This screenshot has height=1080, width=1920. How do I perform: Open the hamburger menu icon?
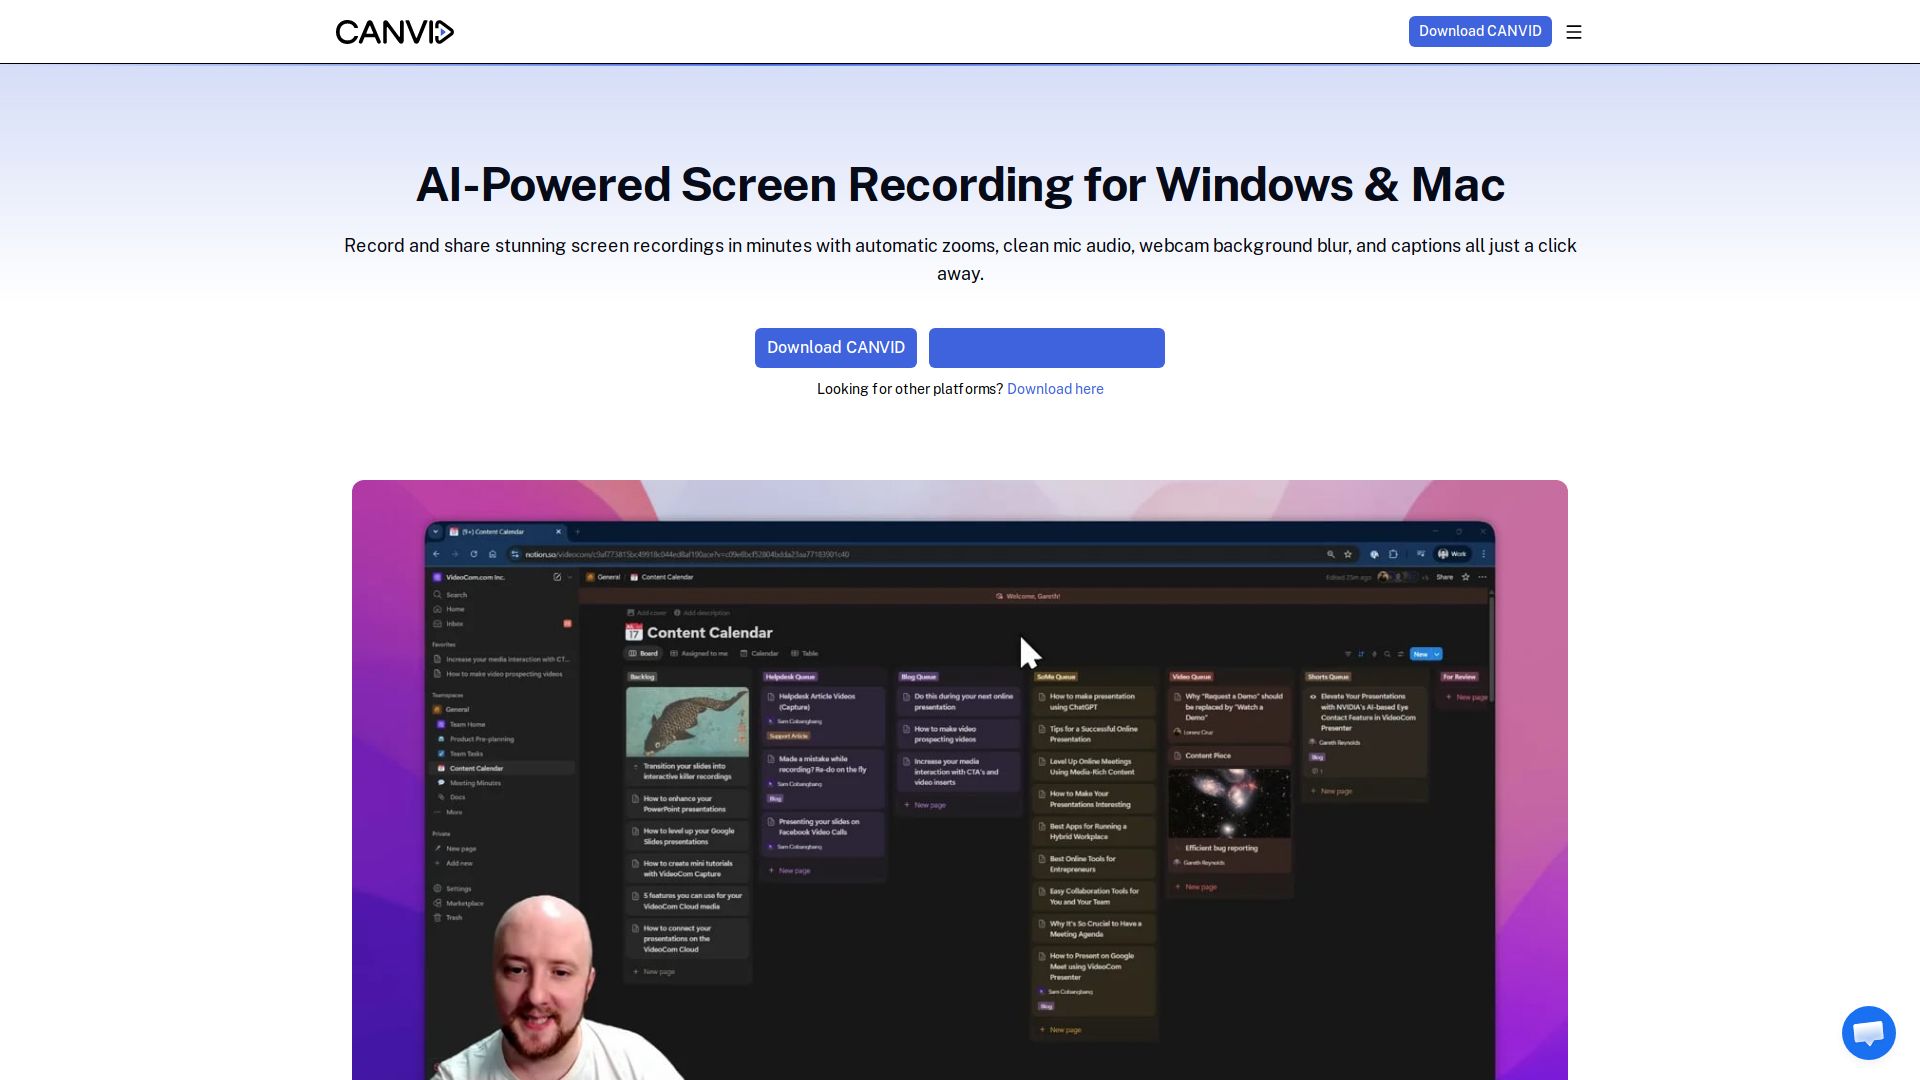tap(1574, 32)
